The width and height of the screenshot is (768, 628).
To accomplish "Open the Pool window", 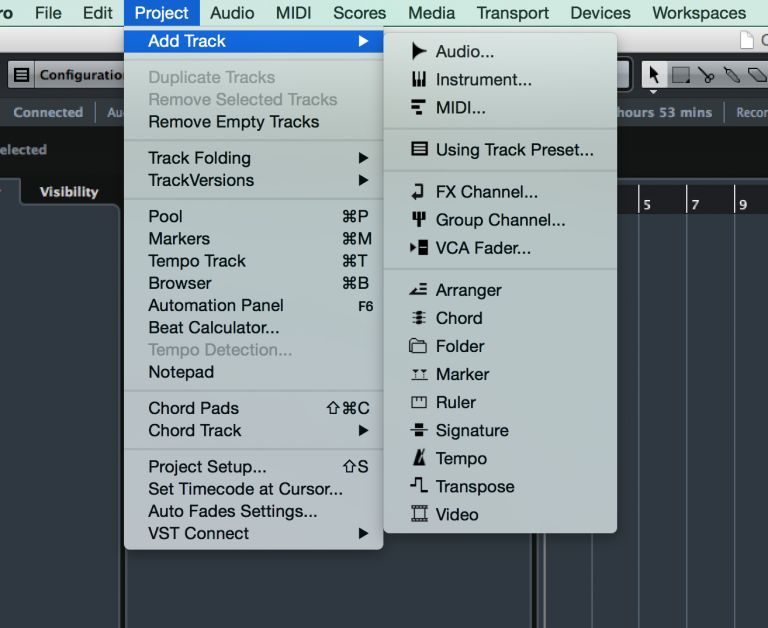I will 253,216.
